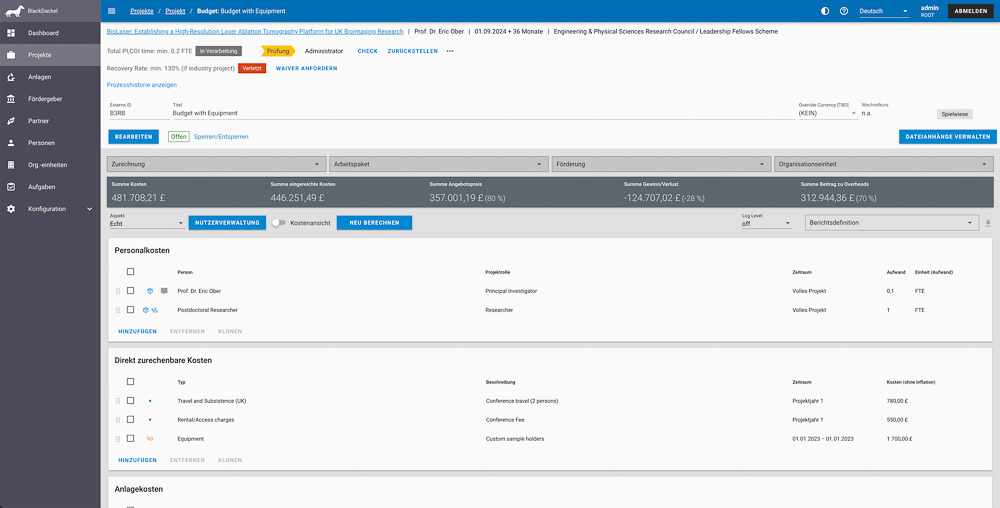
Task: Check the Postdoctoral Researcher row checkbox
Action: click(130, 310)
